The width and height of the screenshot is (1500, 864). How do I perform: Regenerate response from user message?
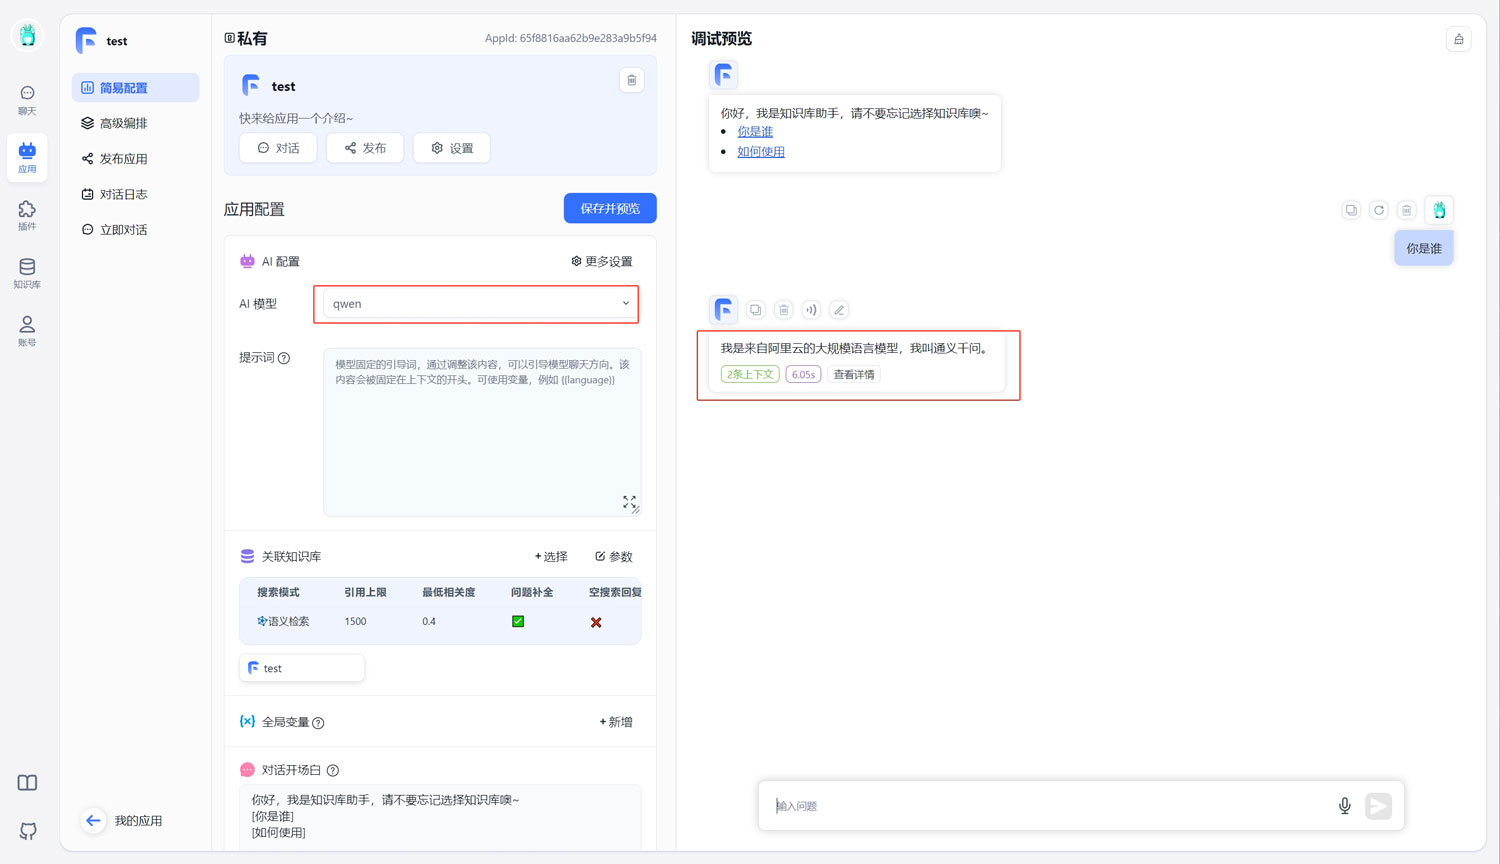[1379, 210]
